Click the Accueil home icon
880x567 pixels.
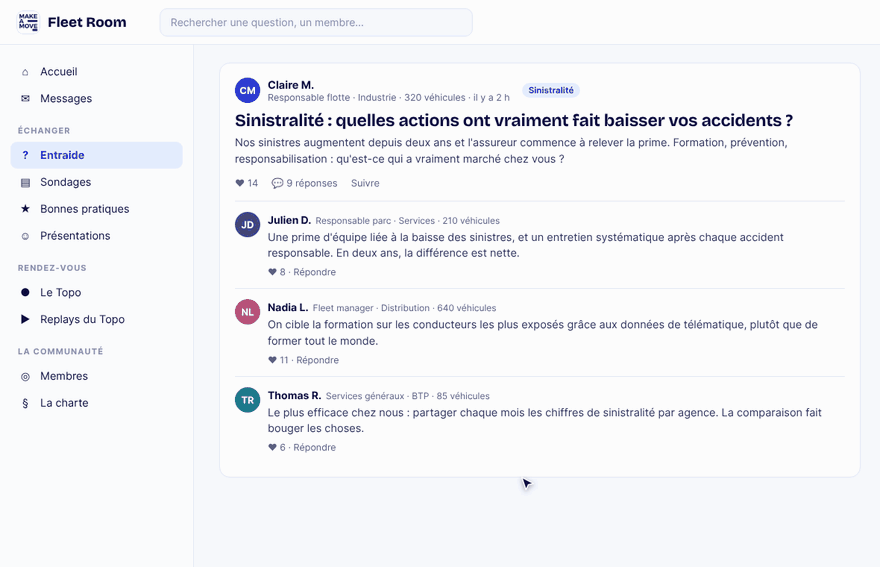(25, 72)
